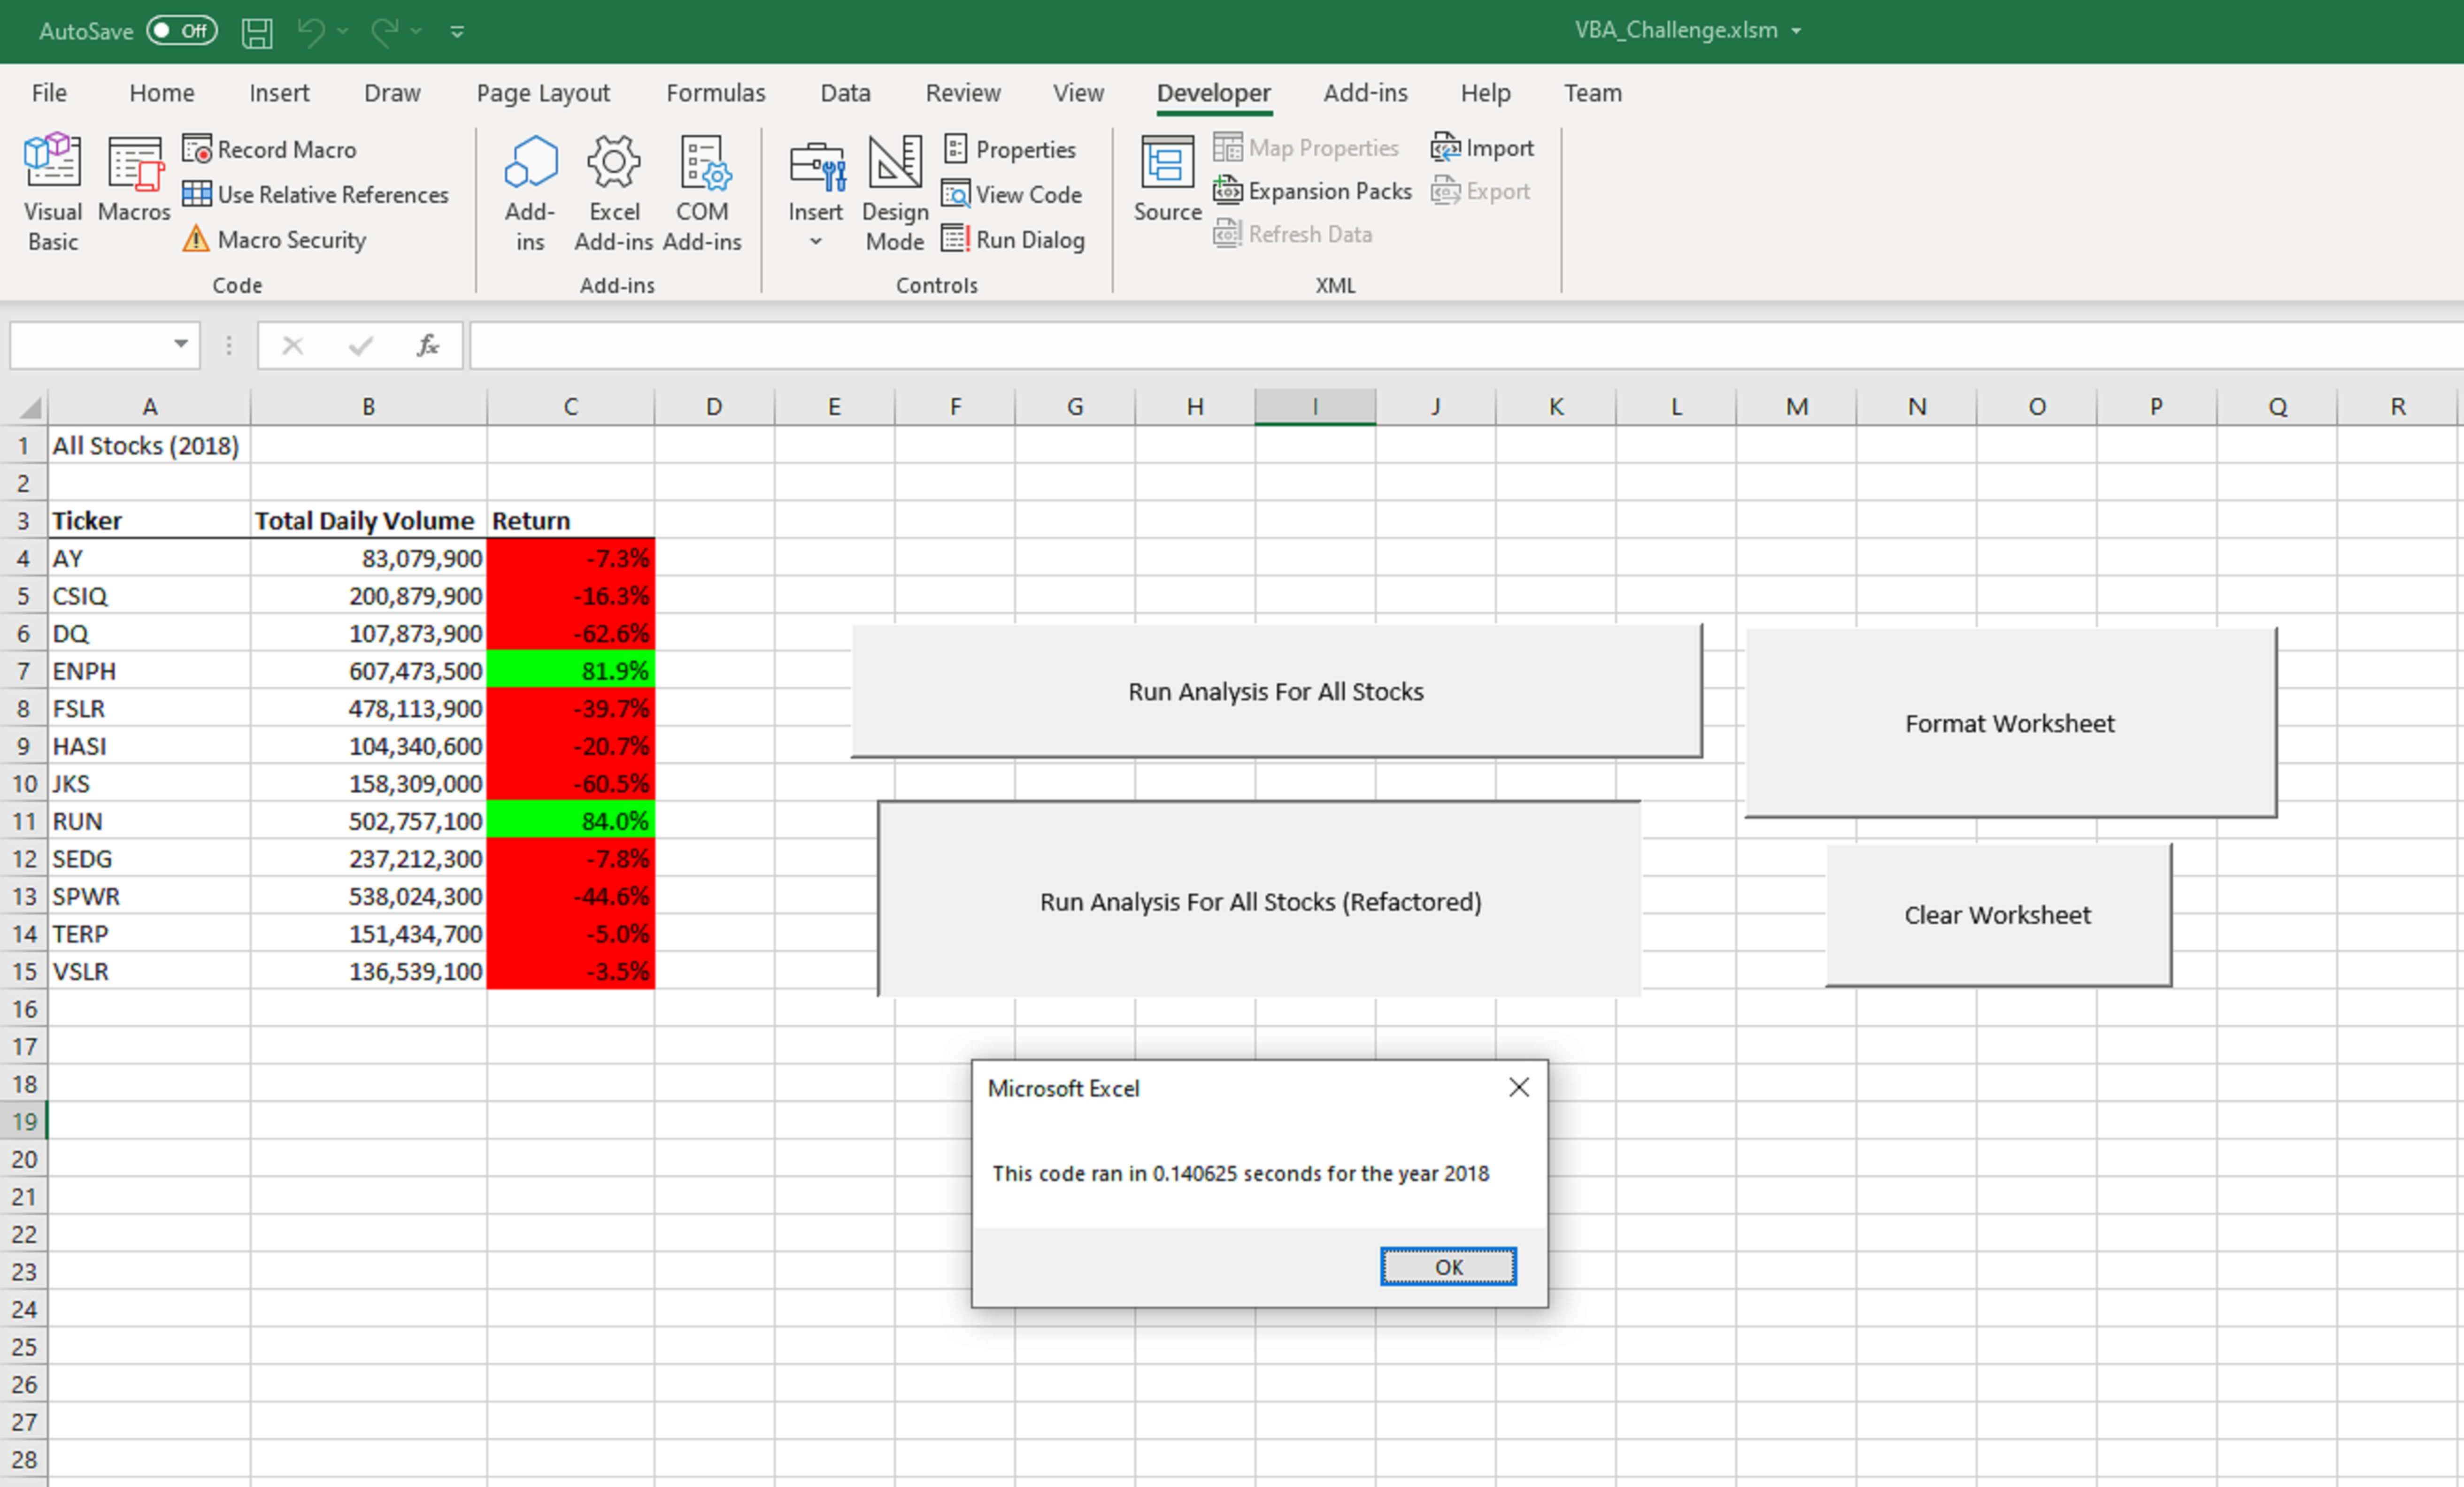Switch to the Insert ribbon tab

tap(279, 93)
